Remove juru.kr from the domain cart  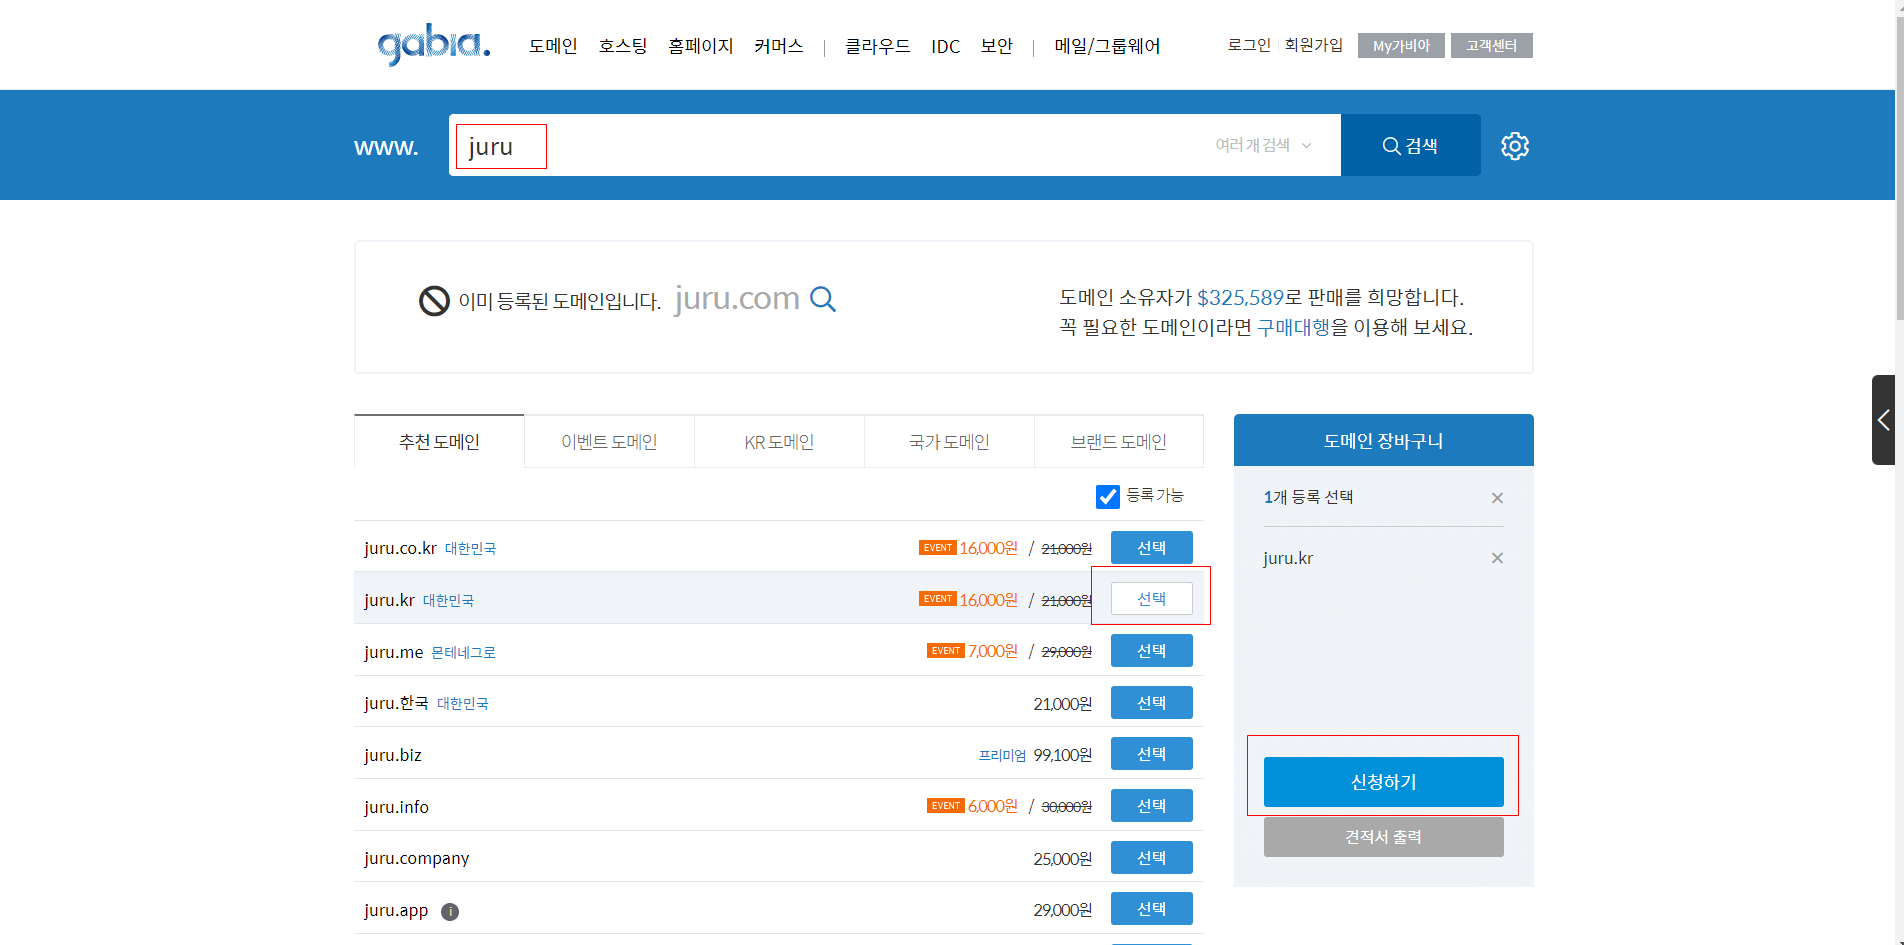(1497, 558)
